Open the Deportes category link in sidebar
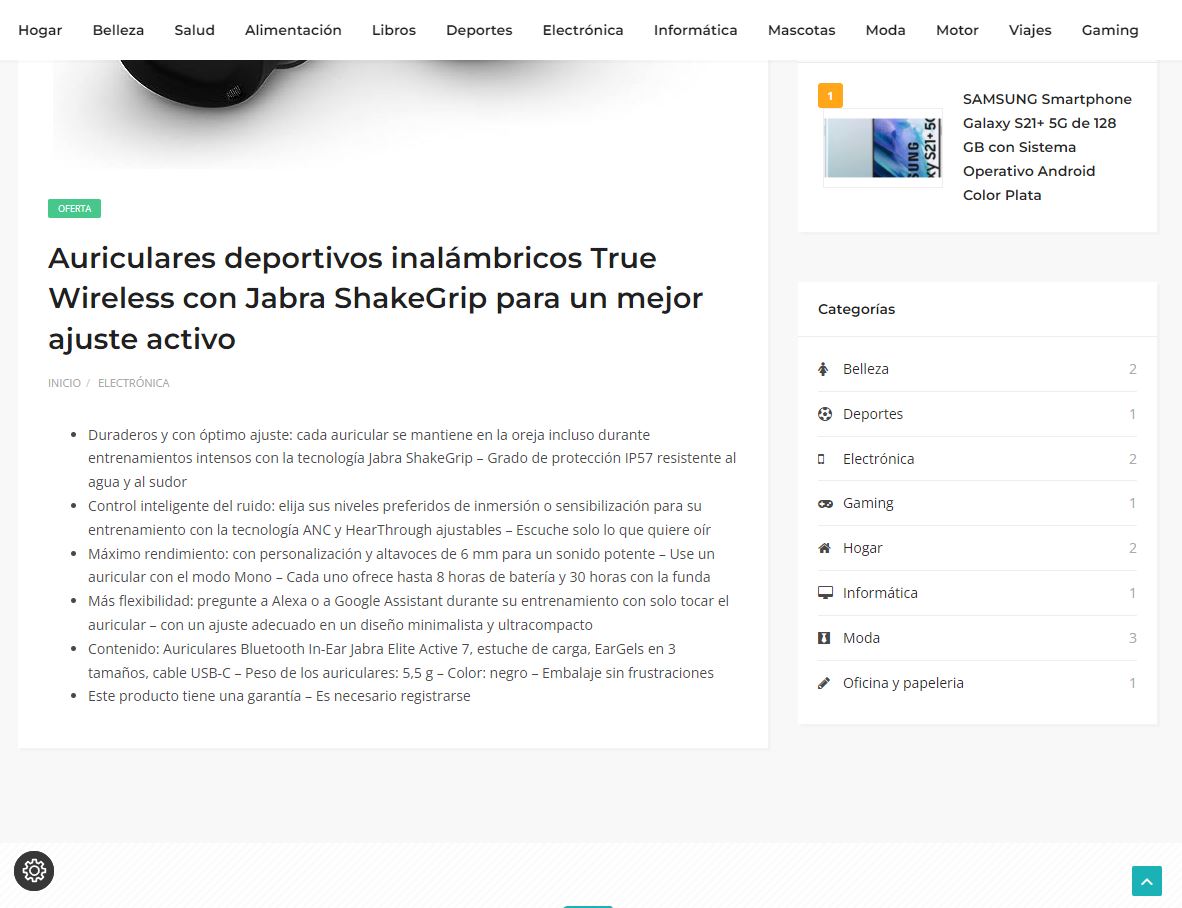The width and height of the screenshot is (1182, 908). pyautogui.click(x=872, y=414)
